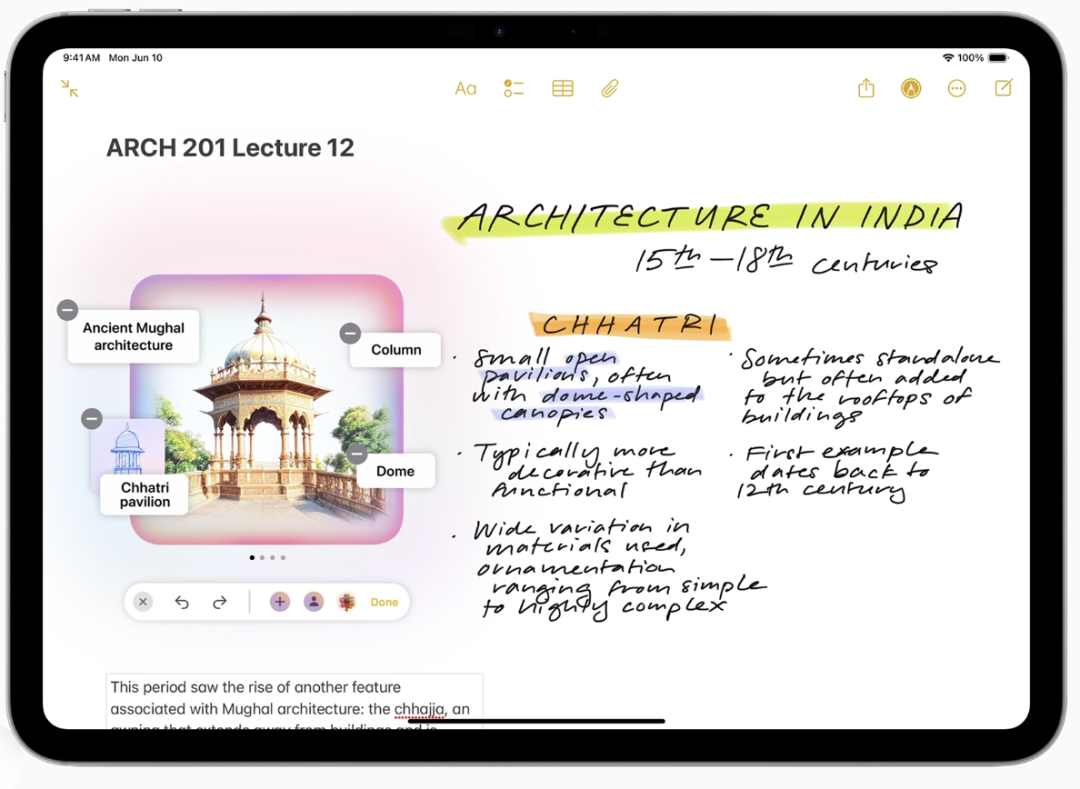Screen dimensions: 1080x789
Task: Add a table with the table icon
Action: click(562, 89)
